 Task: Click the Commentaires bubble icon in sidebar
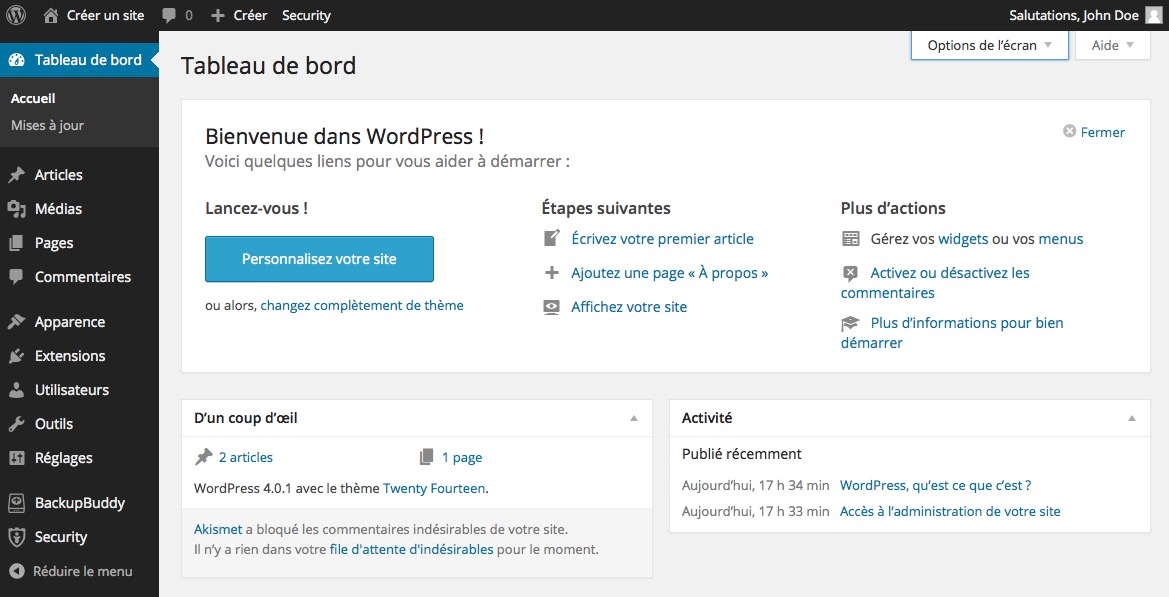[x=16, y=277]
